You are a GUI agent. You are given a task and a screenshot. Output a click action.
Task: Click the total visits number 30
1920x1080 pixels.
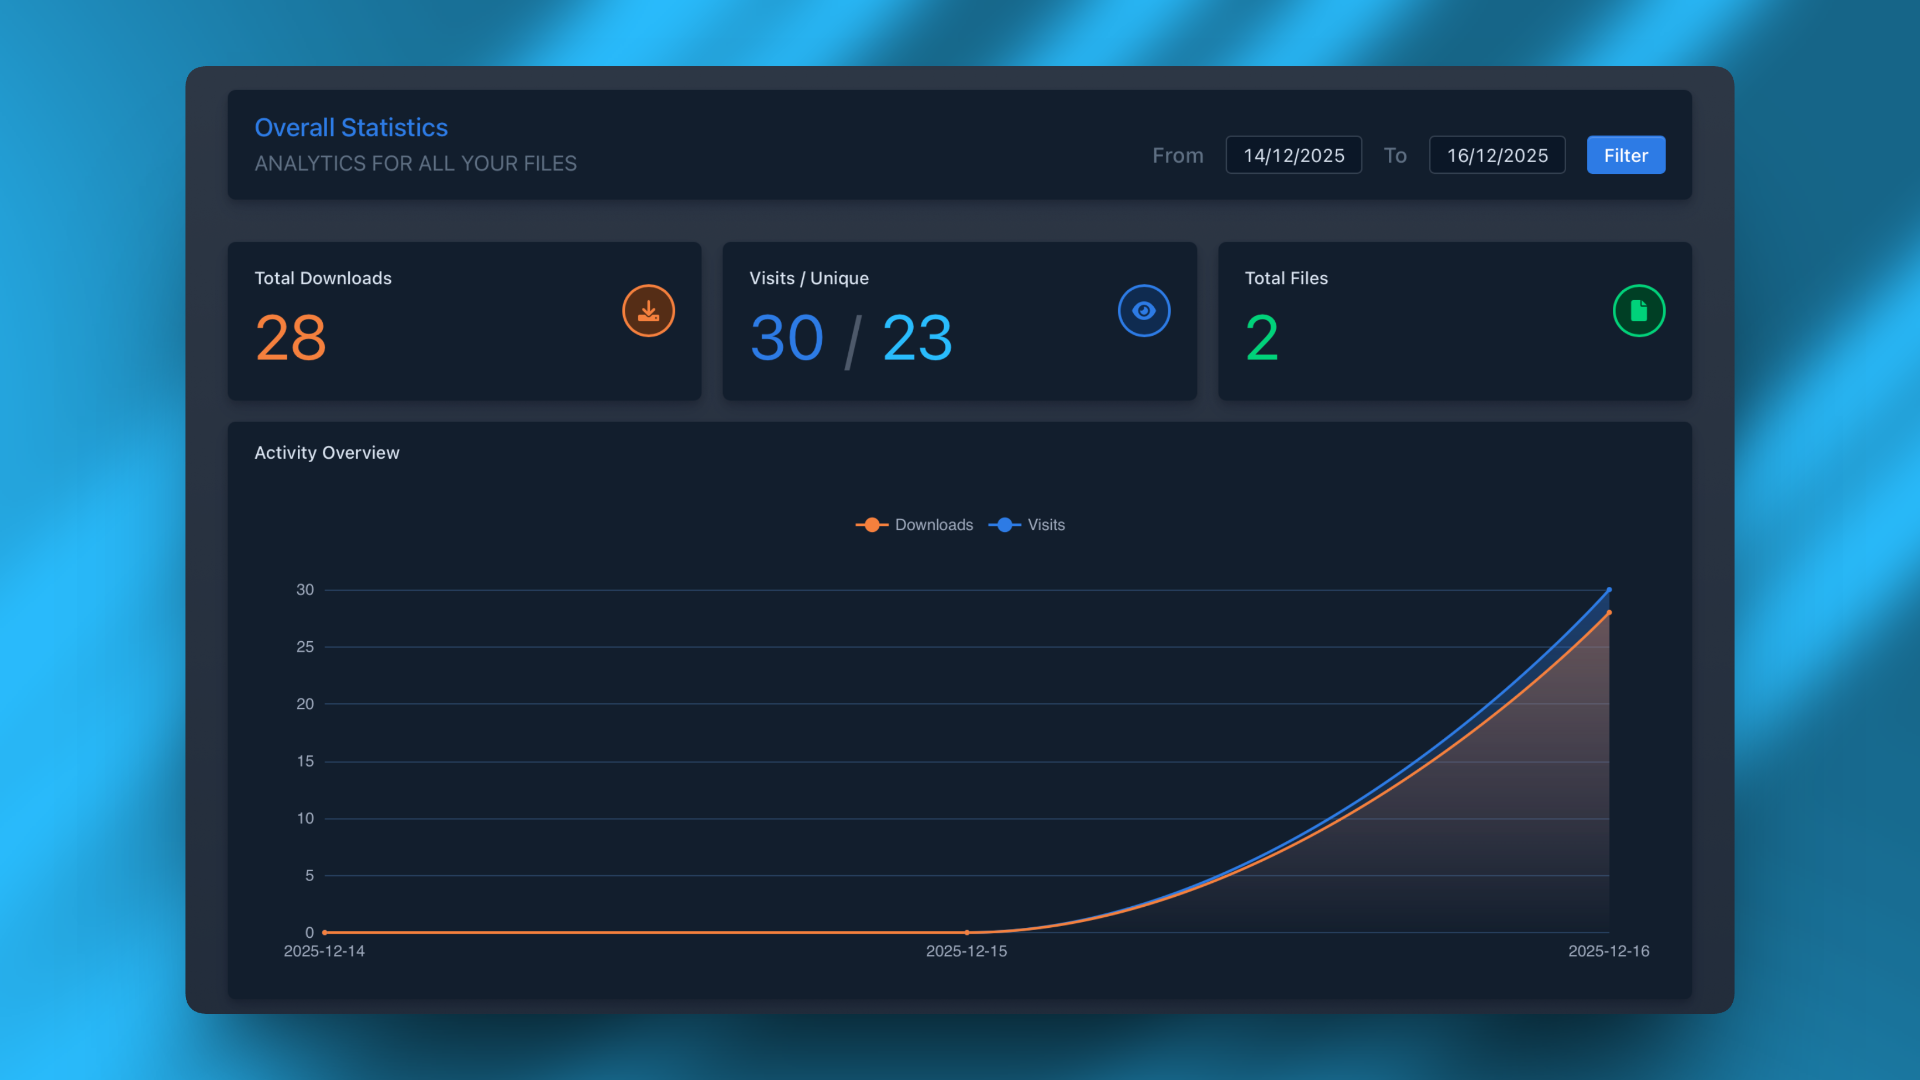(787, 338)
